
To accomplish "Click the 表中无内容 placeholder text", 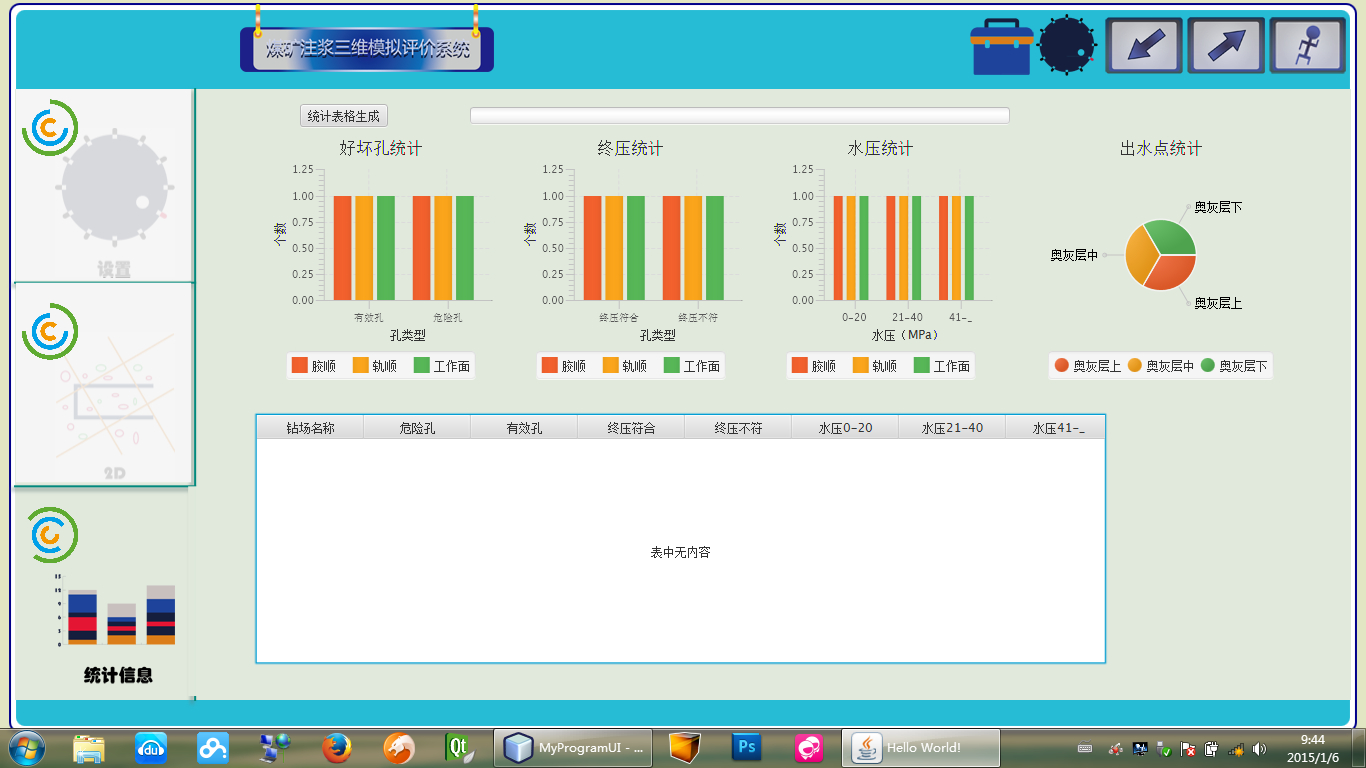I will tap(681, 552).
